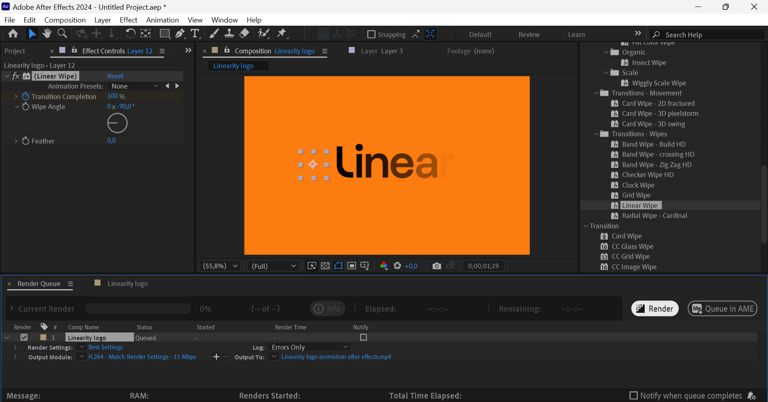The height and width of the screenshot is (402, 768).
Task: Click the Wipe Angle stopwatch icon
Action: click(25, 106)
